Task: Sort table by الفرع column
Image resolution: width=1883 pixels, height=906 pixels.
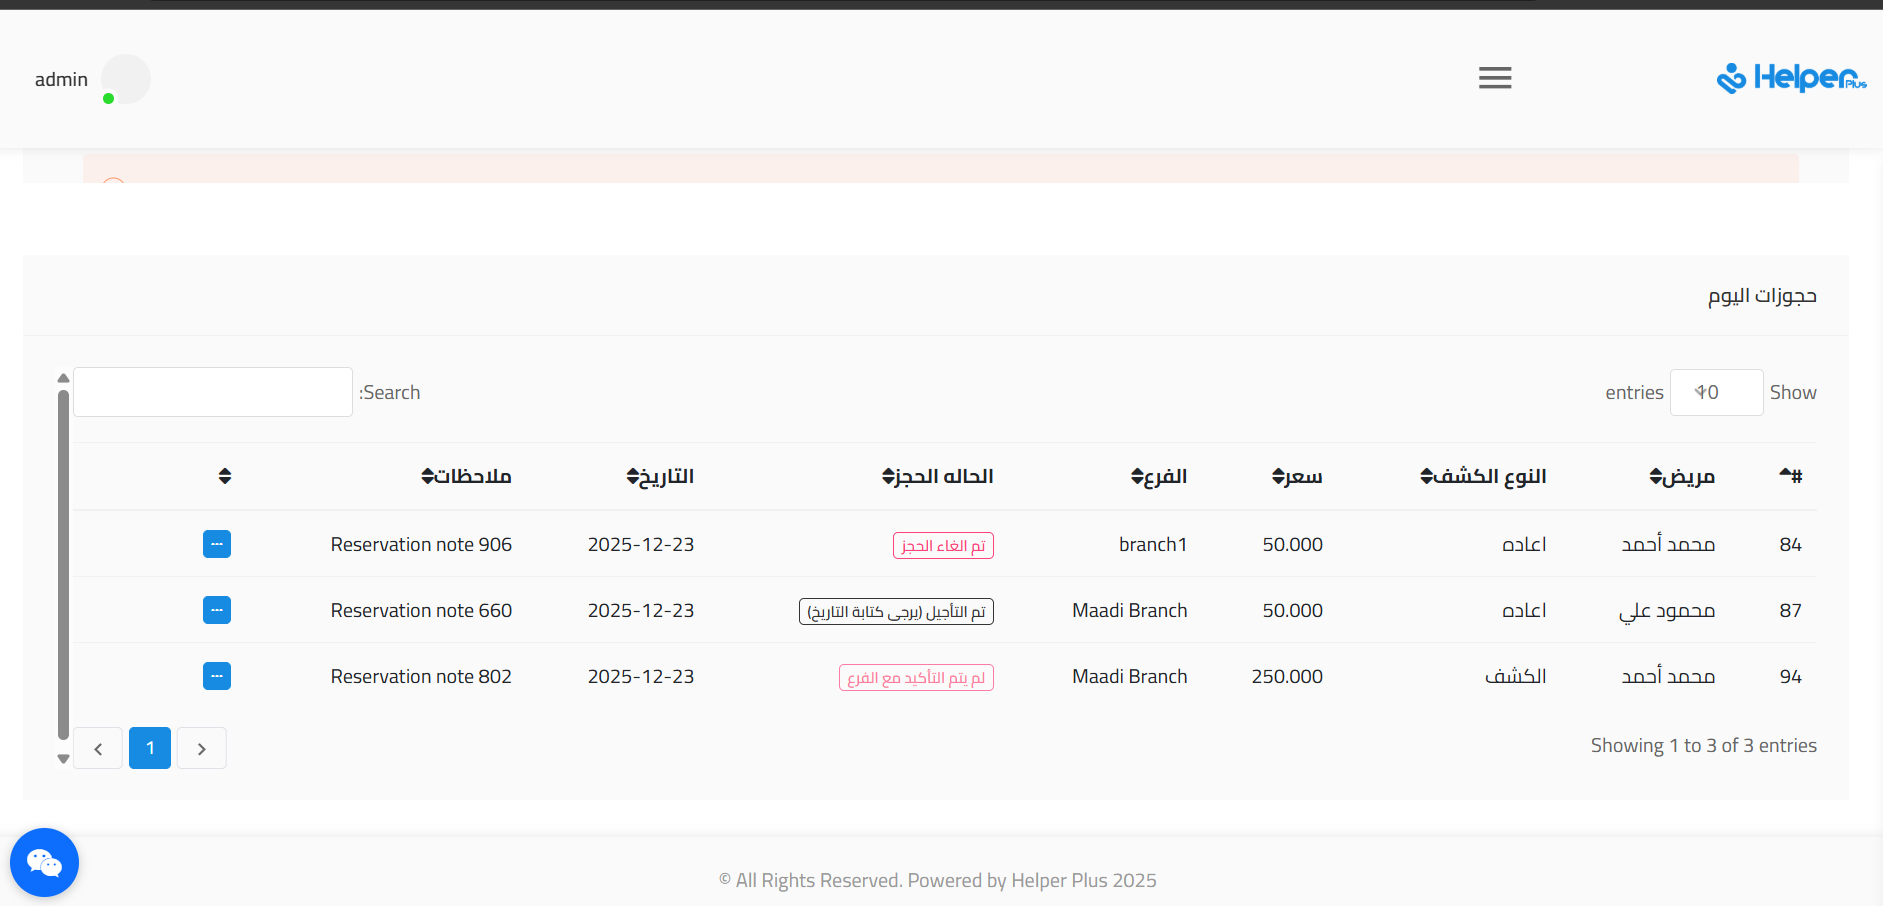Action: pyautogui.click(x=1159, y=476)
